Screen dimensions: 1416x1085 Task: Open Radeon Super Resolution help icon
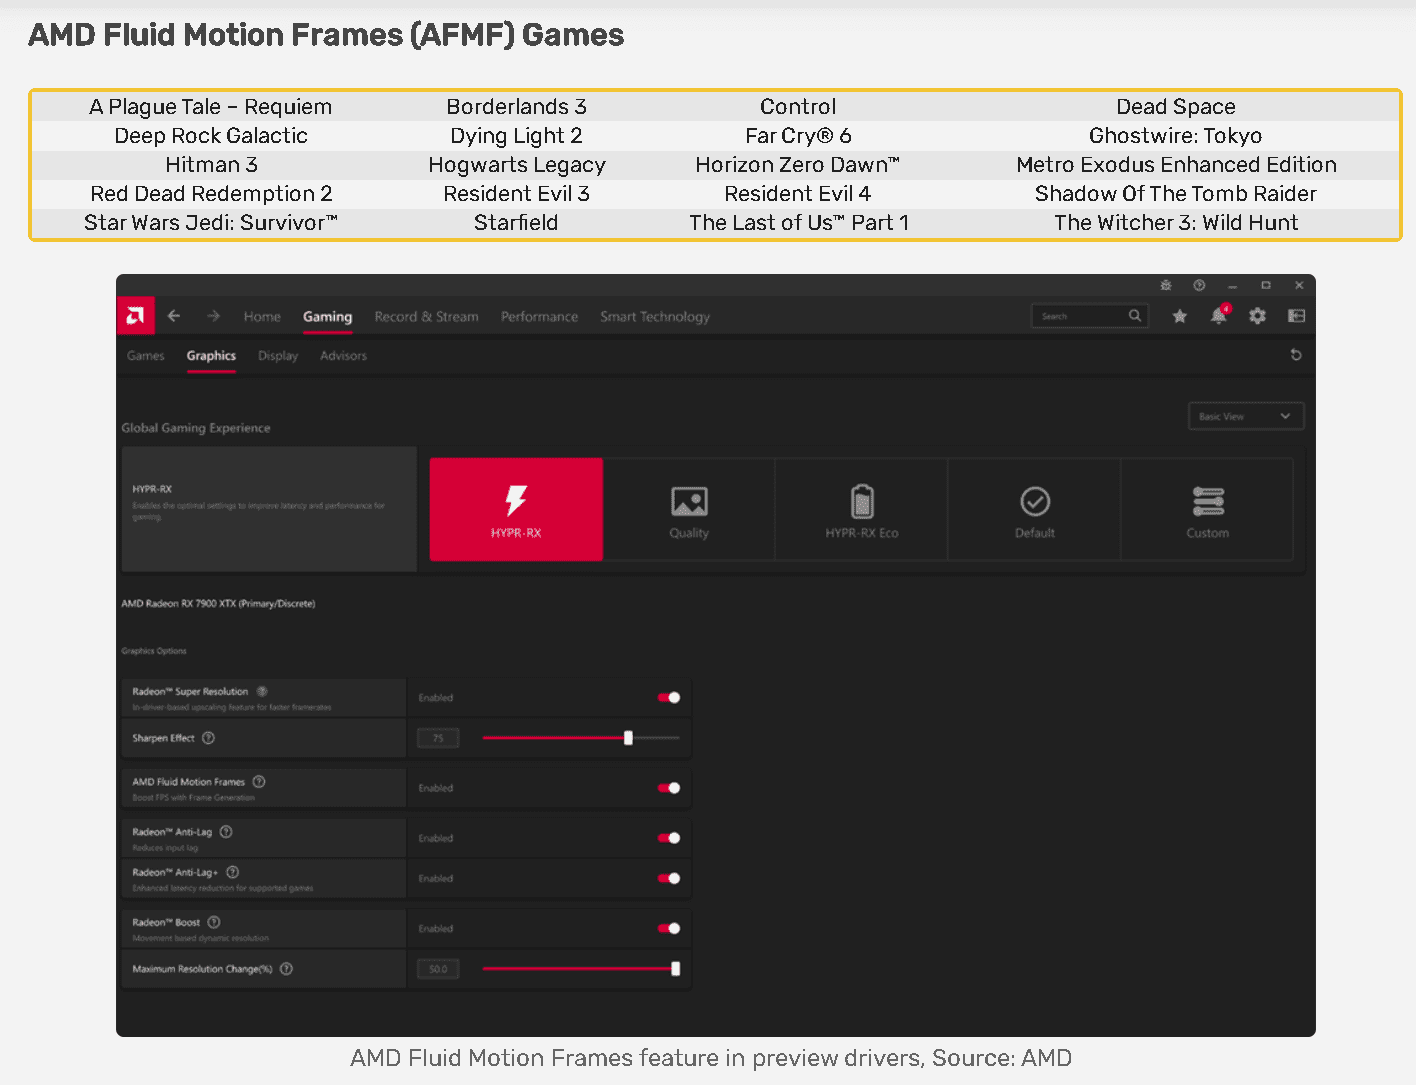262,691
